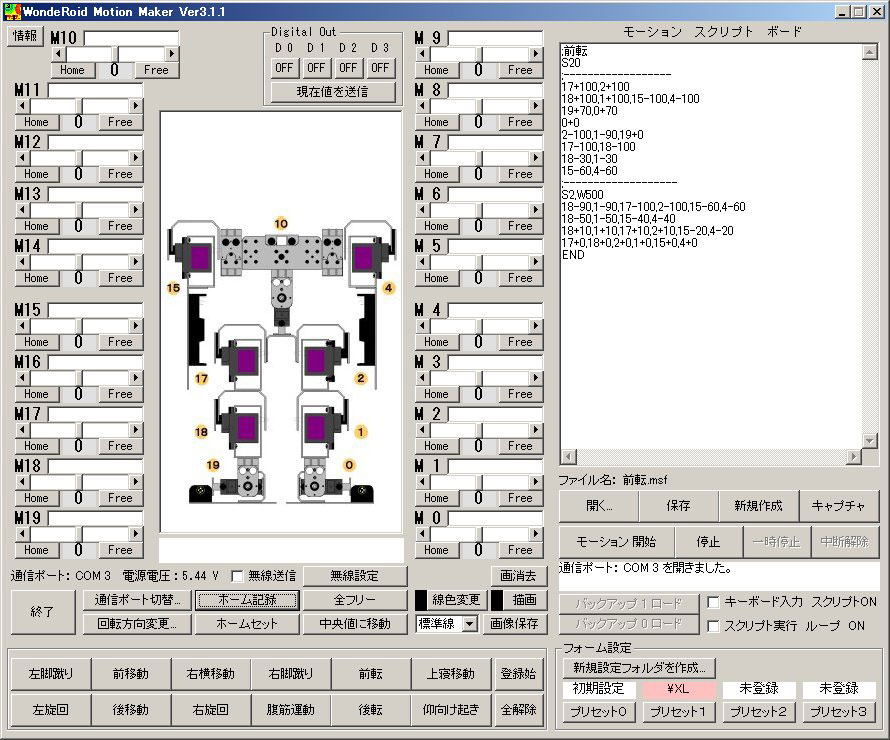Select servo marker 17 on the robot diagram
Image resolution: width=890 pixels, height=740 pixels.
201,379
